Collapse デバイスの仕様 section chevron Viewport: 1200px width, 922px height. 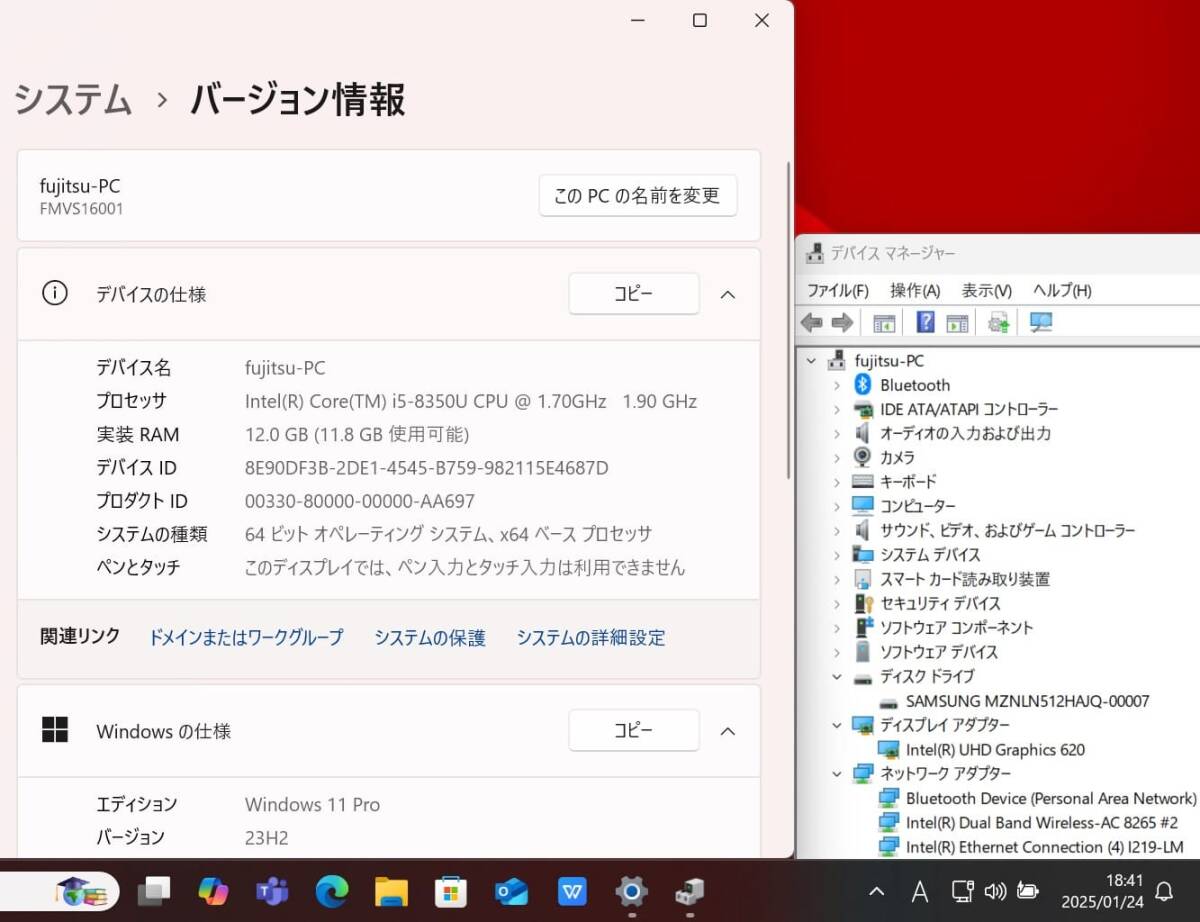point(728,294)
